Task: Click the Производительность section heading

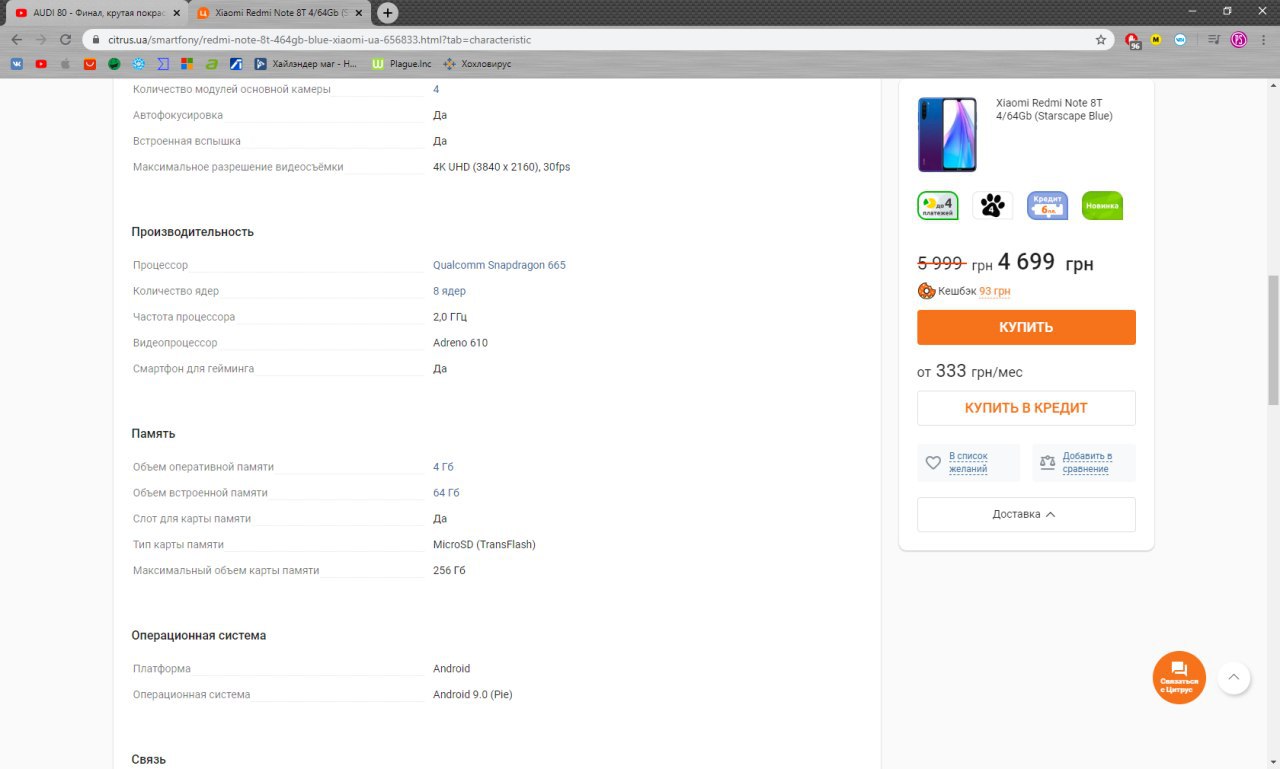Action: [x=193, y=232]
